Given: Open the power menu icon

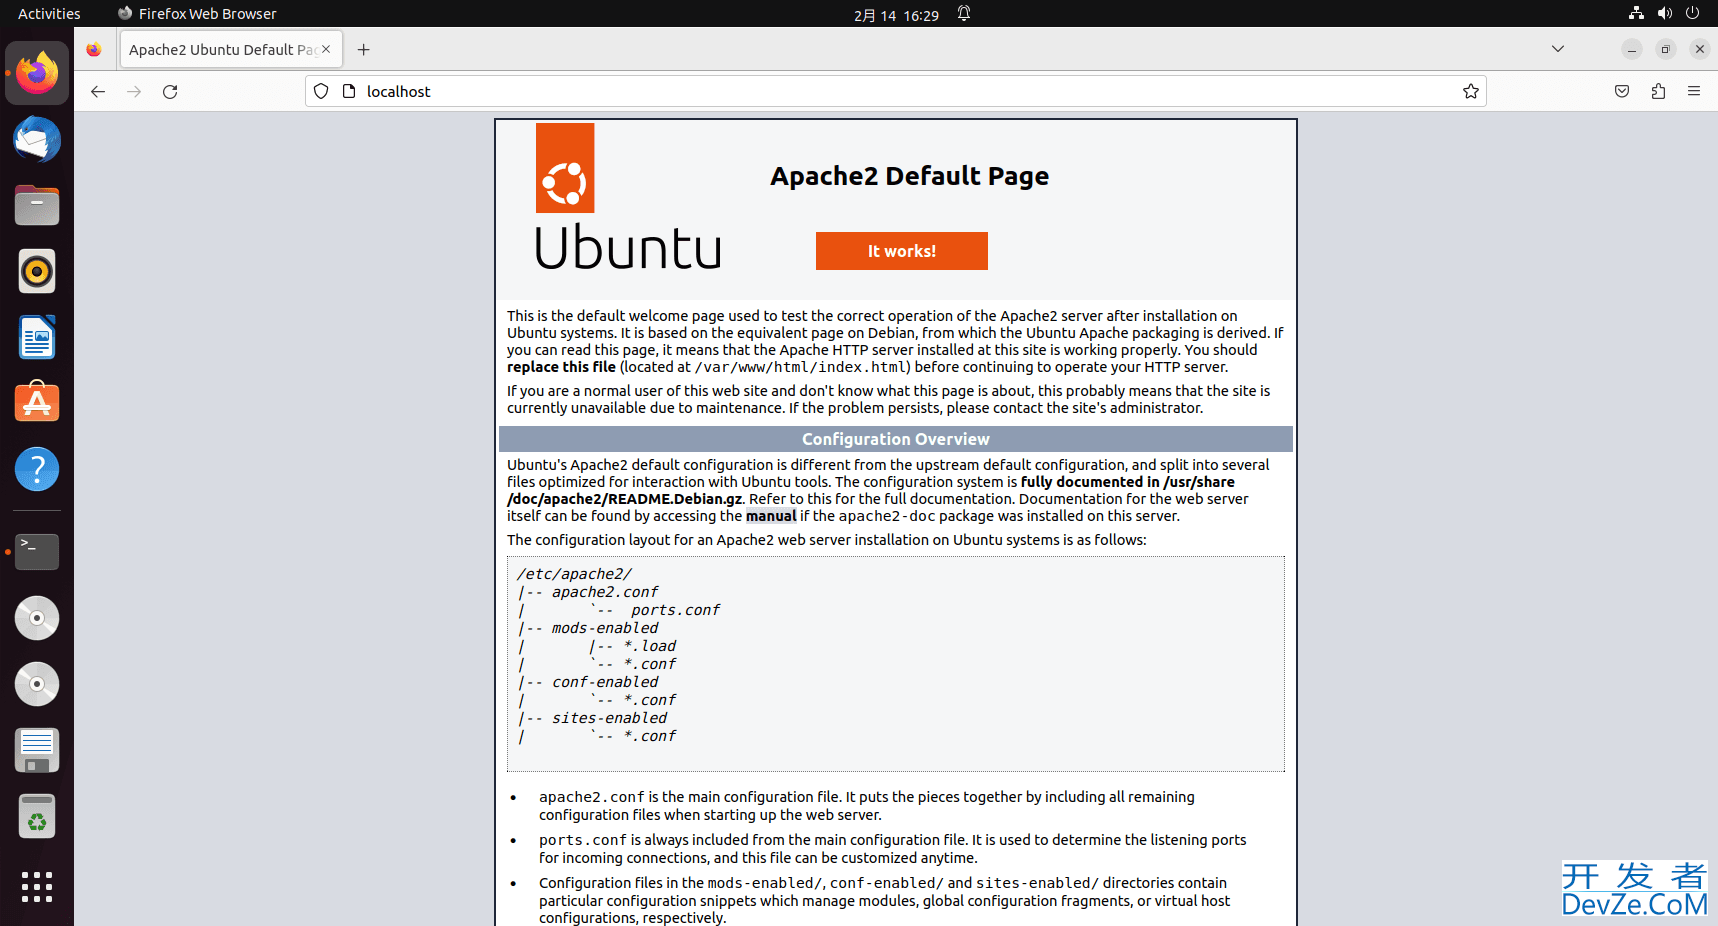Looking at the screenshot, I should (1692, 13).
